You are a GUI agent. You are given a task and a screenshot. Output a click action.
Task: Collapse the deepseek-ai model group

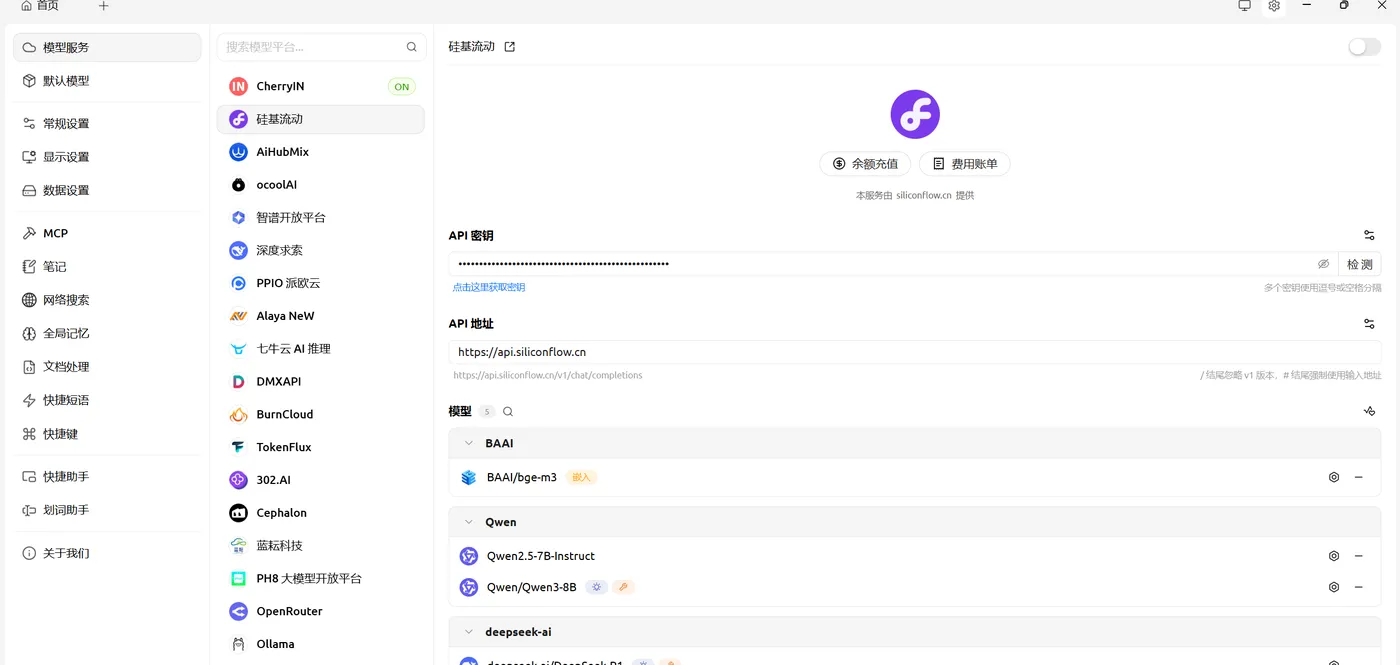click(468, 632)
